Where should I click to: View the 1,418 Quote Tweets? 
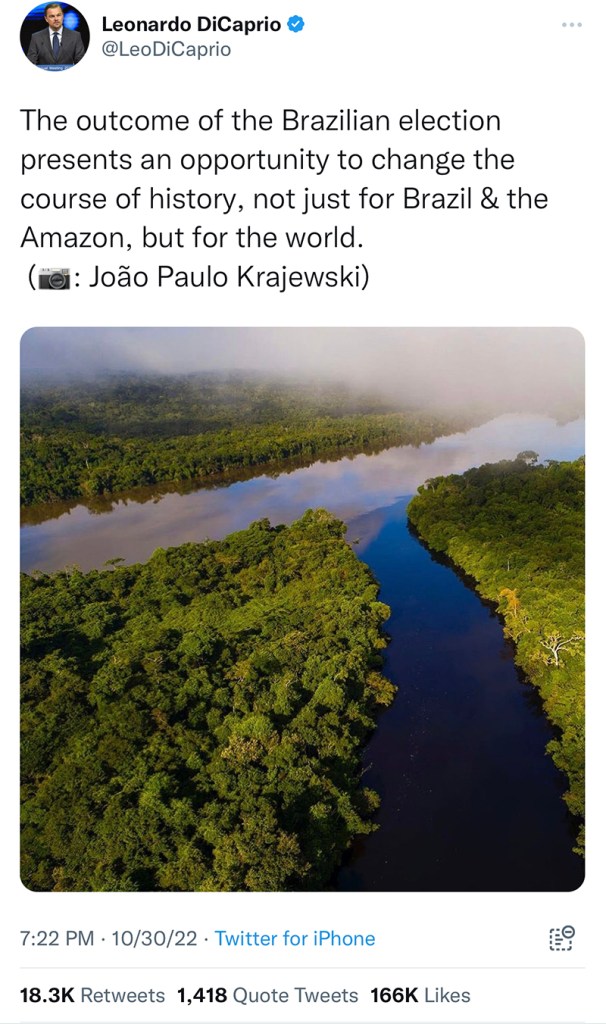267,995
